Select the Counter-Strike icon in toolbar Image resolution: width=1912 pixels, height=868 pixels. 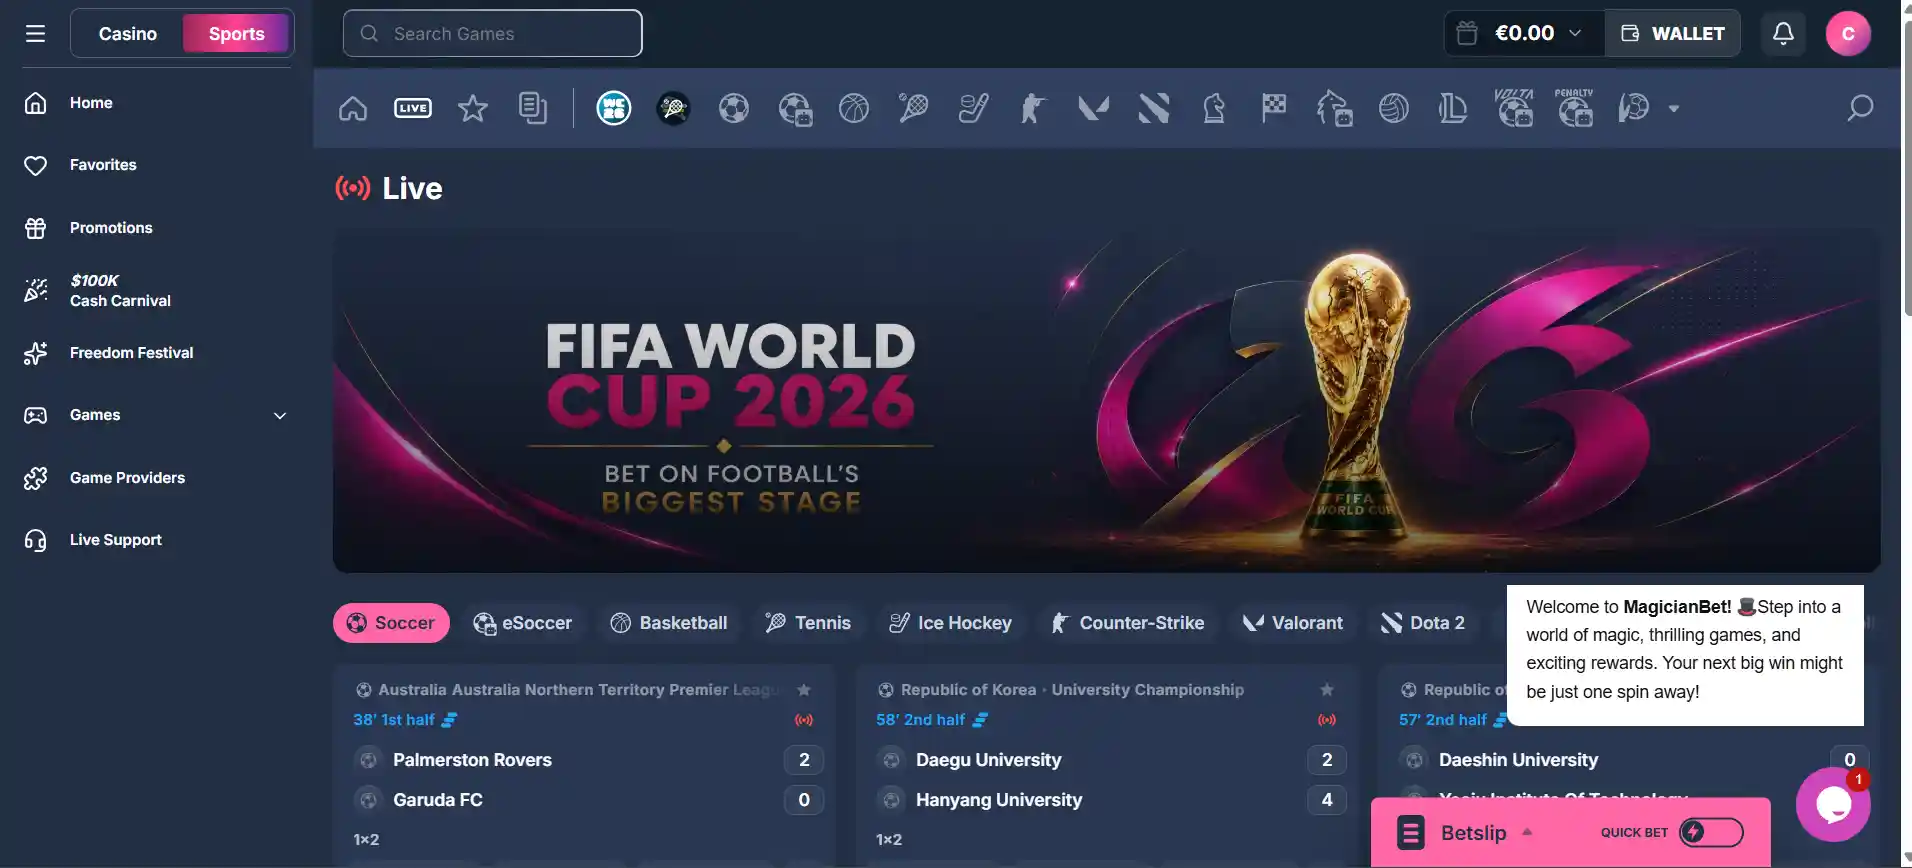(1033, 108)
